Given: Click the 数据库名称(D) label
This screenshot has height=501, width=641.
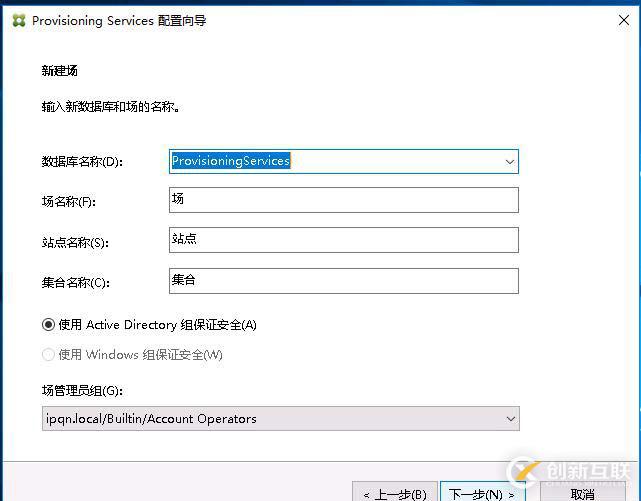Looking at the screenshot, I should [x=81, y=162].
